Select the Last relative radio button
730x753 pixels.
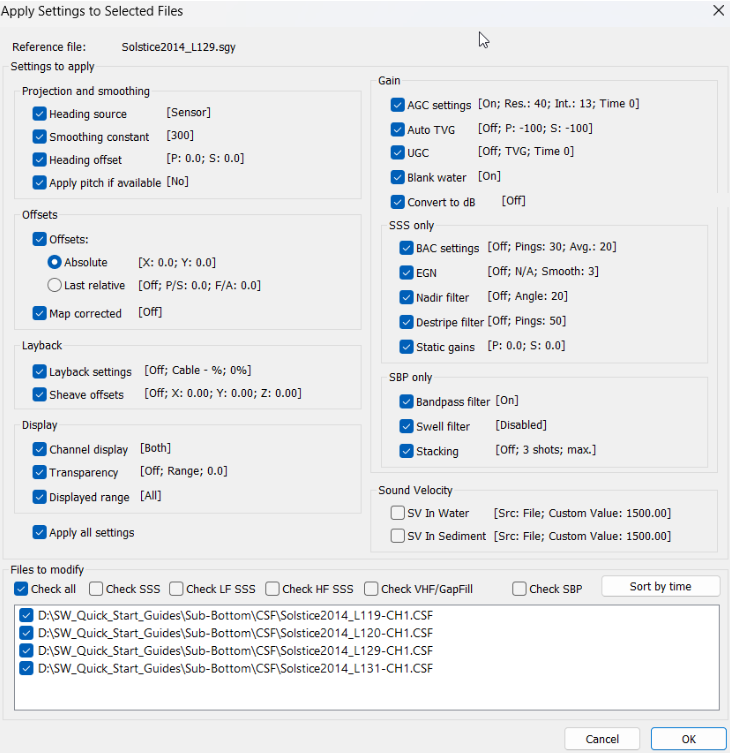pyautogui.click(x=54, y=285)
